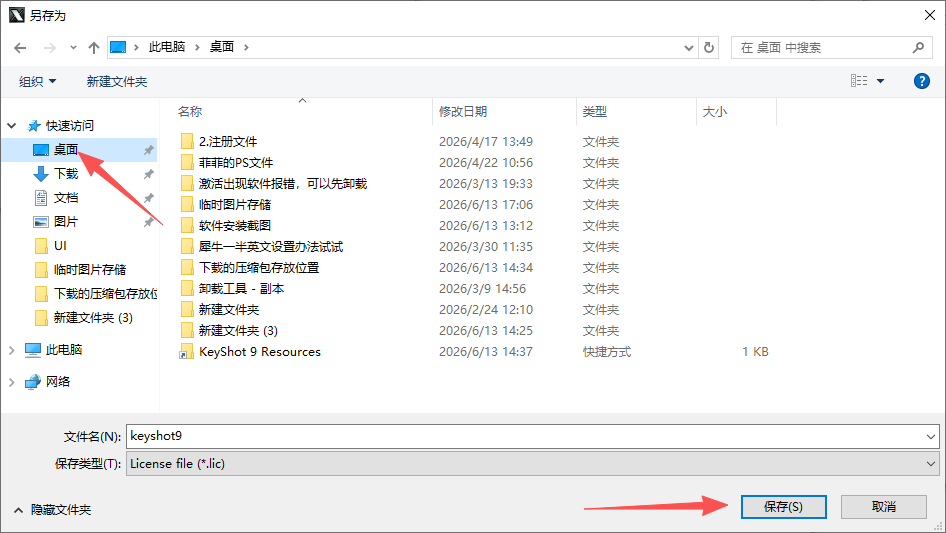Select the 犀牛一半英文设置办法试试 folder

[x=271, y=247]
